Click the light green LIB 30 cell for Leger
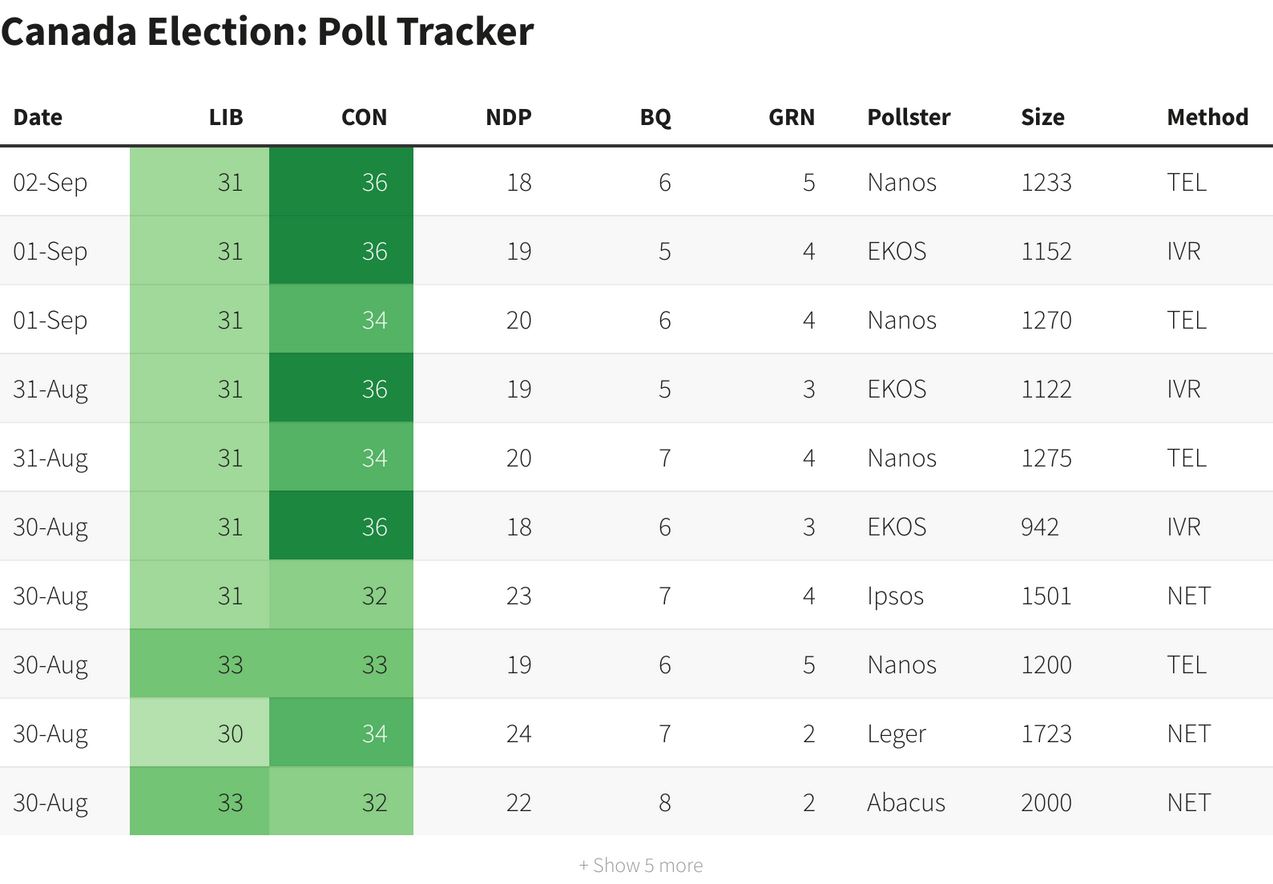Viewport: 1273px width, 884px height. click(x=200, y=734)
